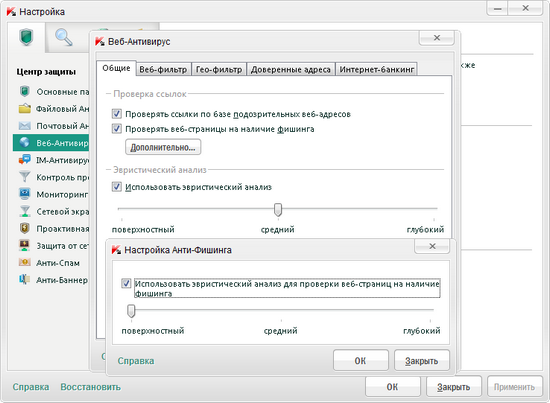Switch to Общие tab

point(116,68)
